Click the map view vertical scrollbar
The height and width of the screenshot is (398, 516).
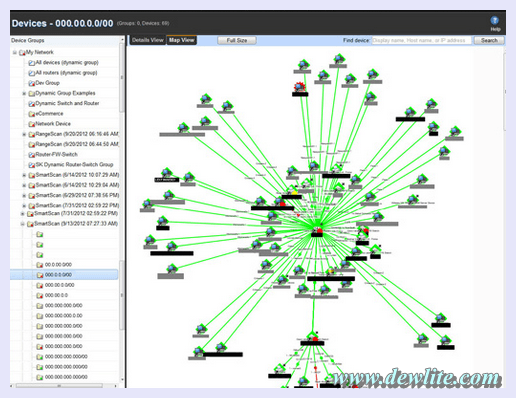click(x=505, y=91)
